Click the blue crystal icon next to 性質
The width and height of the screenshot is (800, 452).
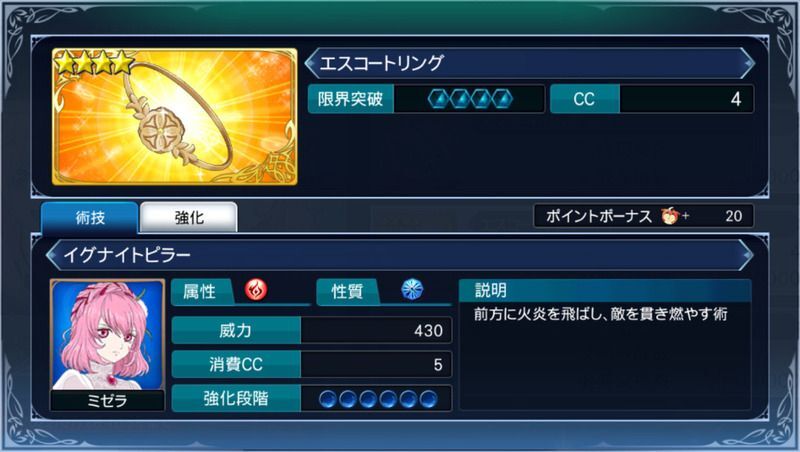click(412, 290)
